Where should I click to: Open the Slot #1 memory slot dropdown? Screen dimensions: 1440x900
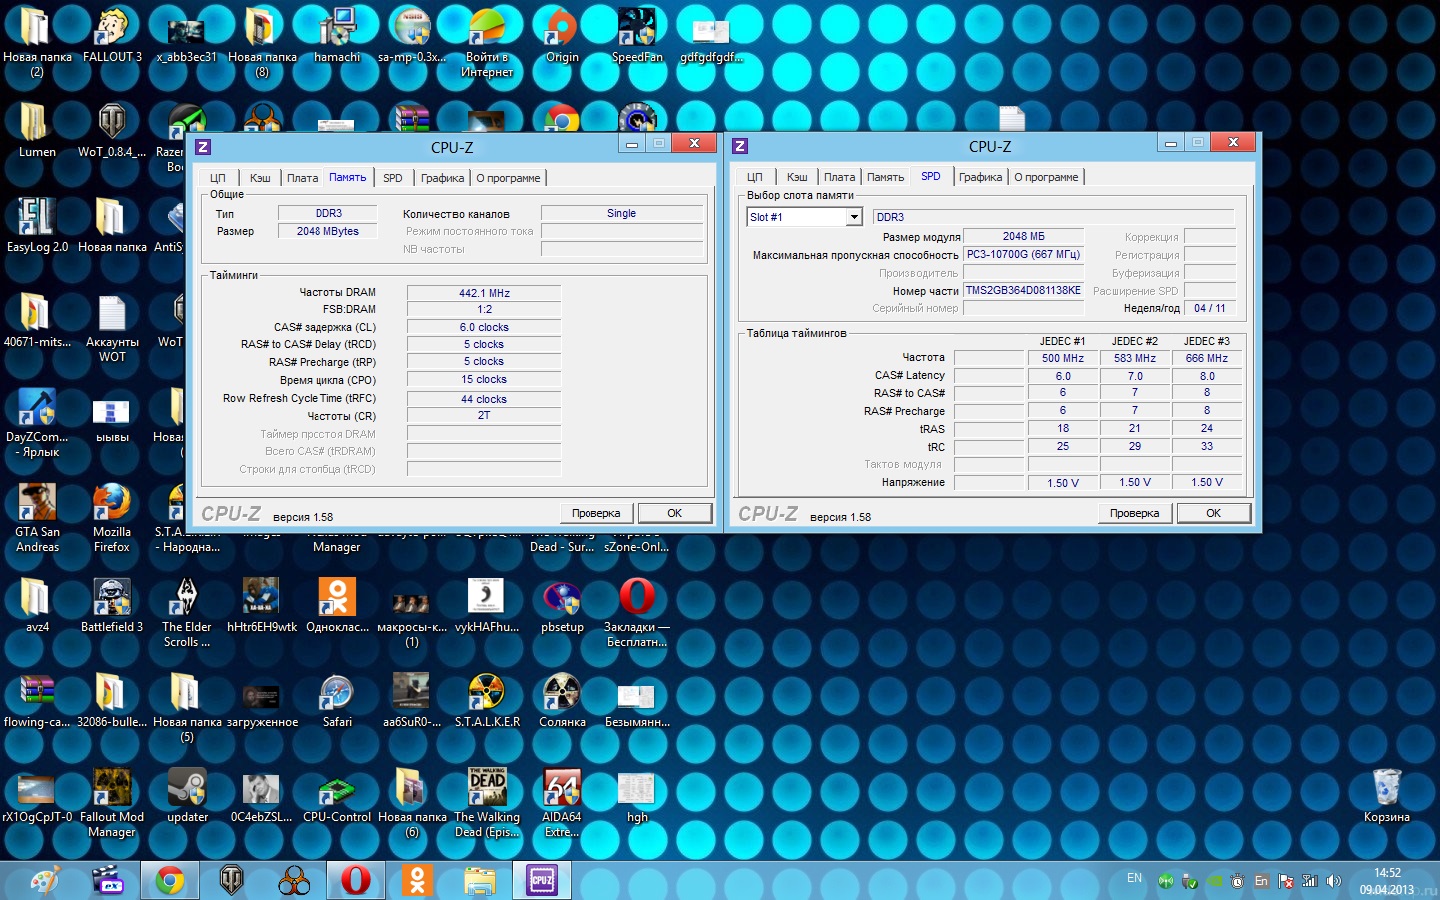(x=853, y=217)
